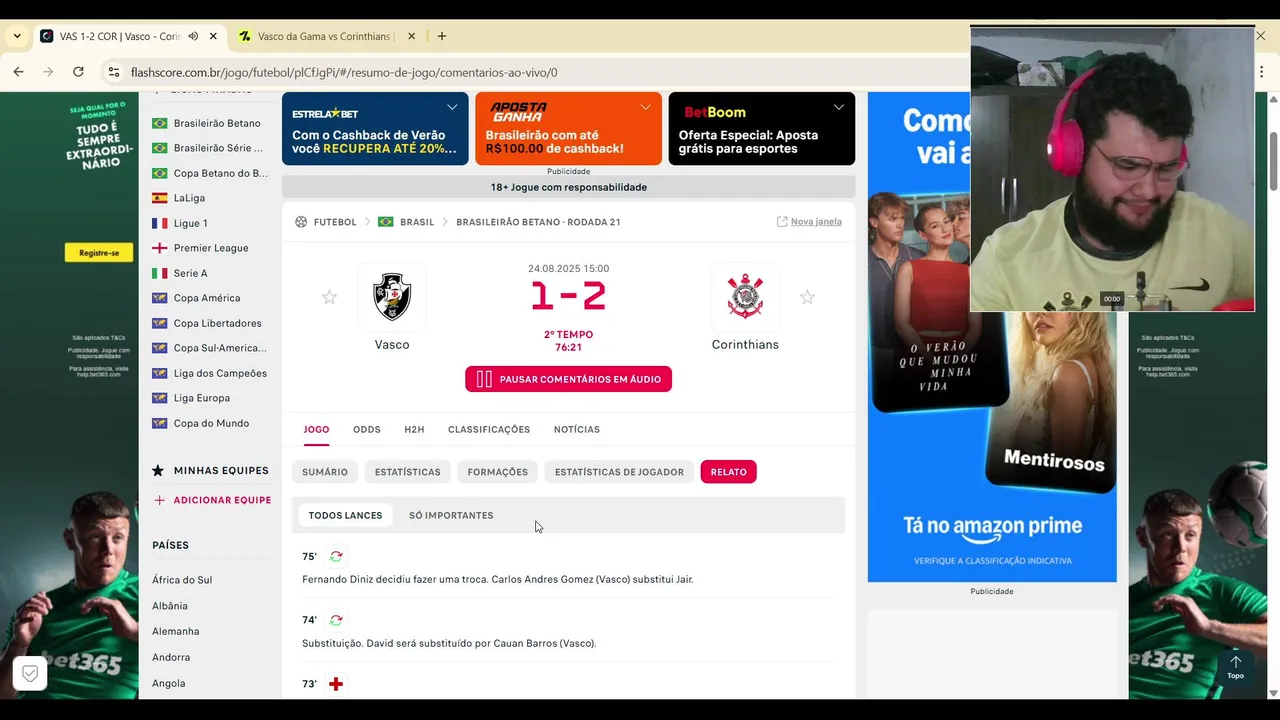Open Liga dos Campeões in sidebar
This screenshot has width=1280, height=720.
point(210,373)
